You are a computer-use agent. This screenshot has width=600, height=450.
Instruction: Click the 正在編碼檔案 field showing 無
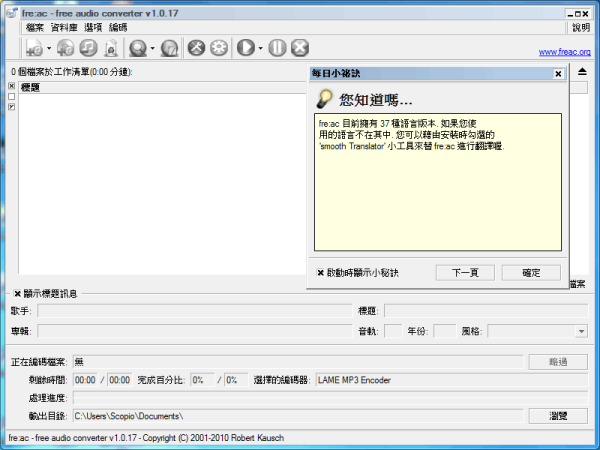(x=298, y=362)
